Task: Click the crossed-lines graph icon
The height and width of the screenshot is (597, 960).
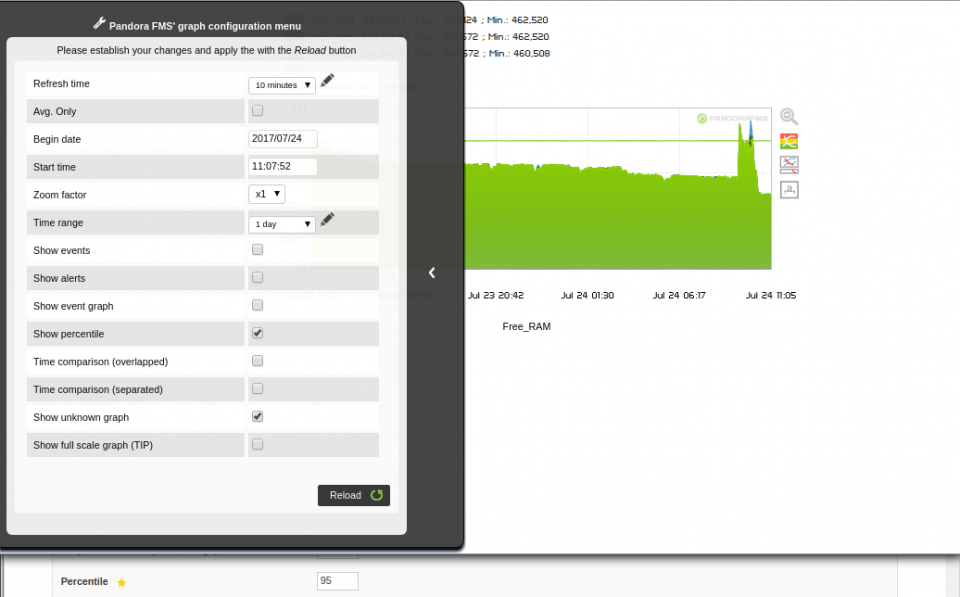Action: click(789, 164)
